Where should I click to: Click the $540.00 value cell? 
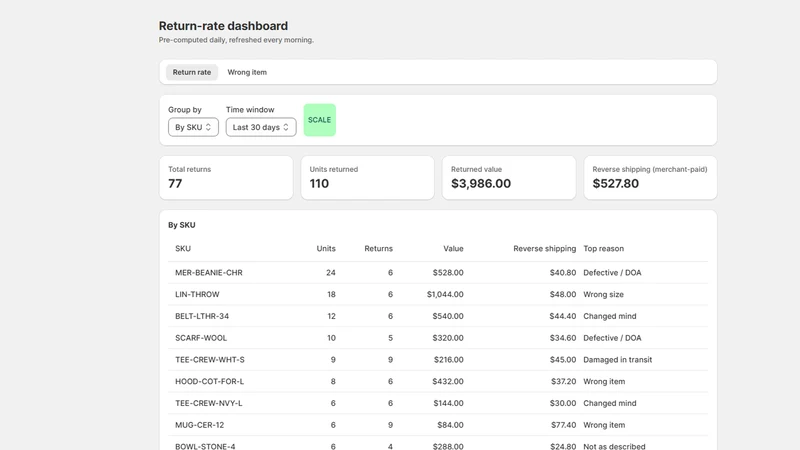point(448,316)
